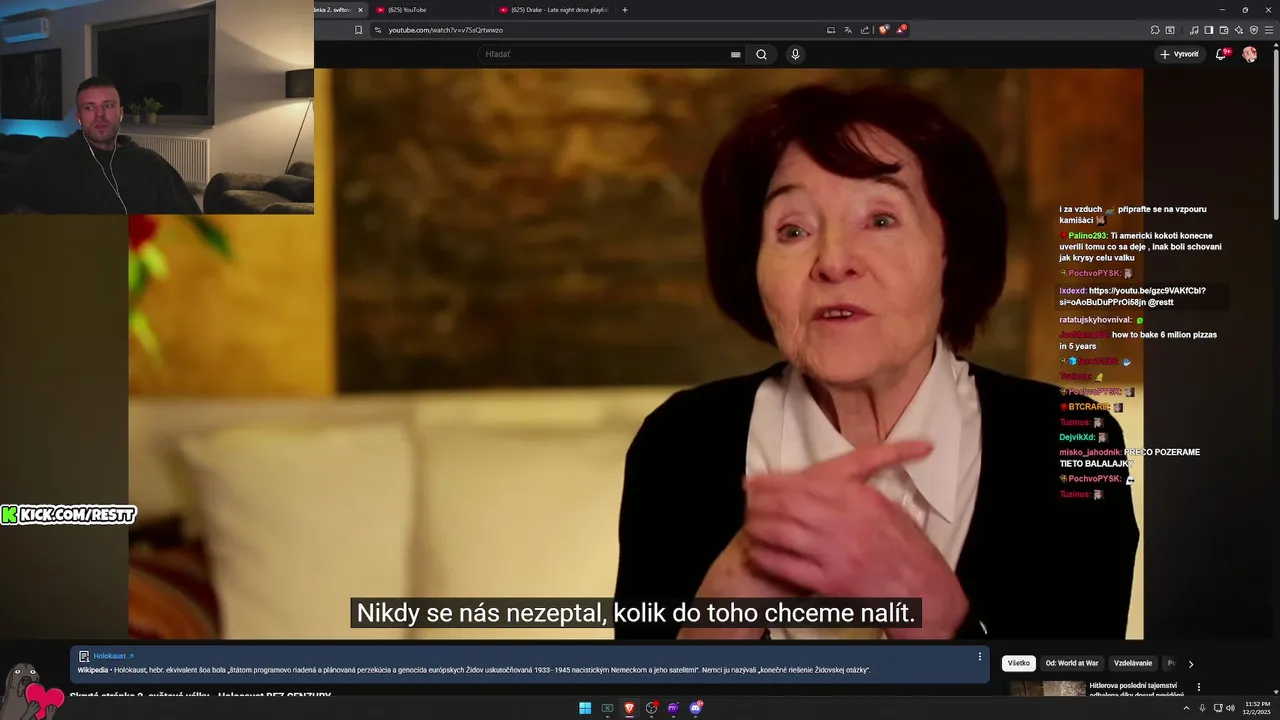Click the bookmark icon left of address bar

358,30
